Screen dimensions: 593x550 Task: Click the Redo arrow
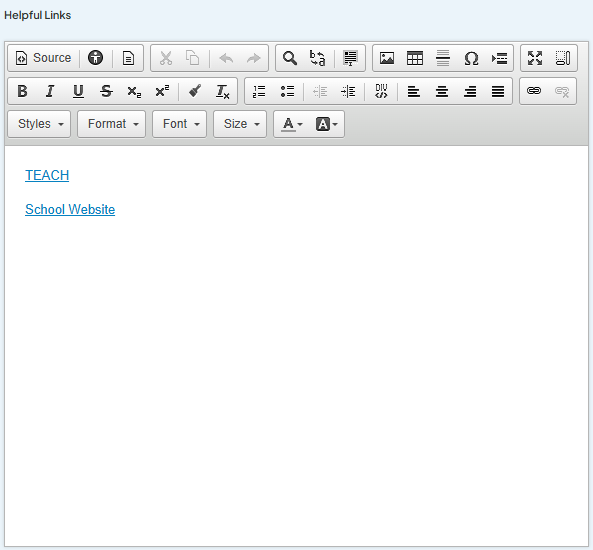(x=253, y=58)
